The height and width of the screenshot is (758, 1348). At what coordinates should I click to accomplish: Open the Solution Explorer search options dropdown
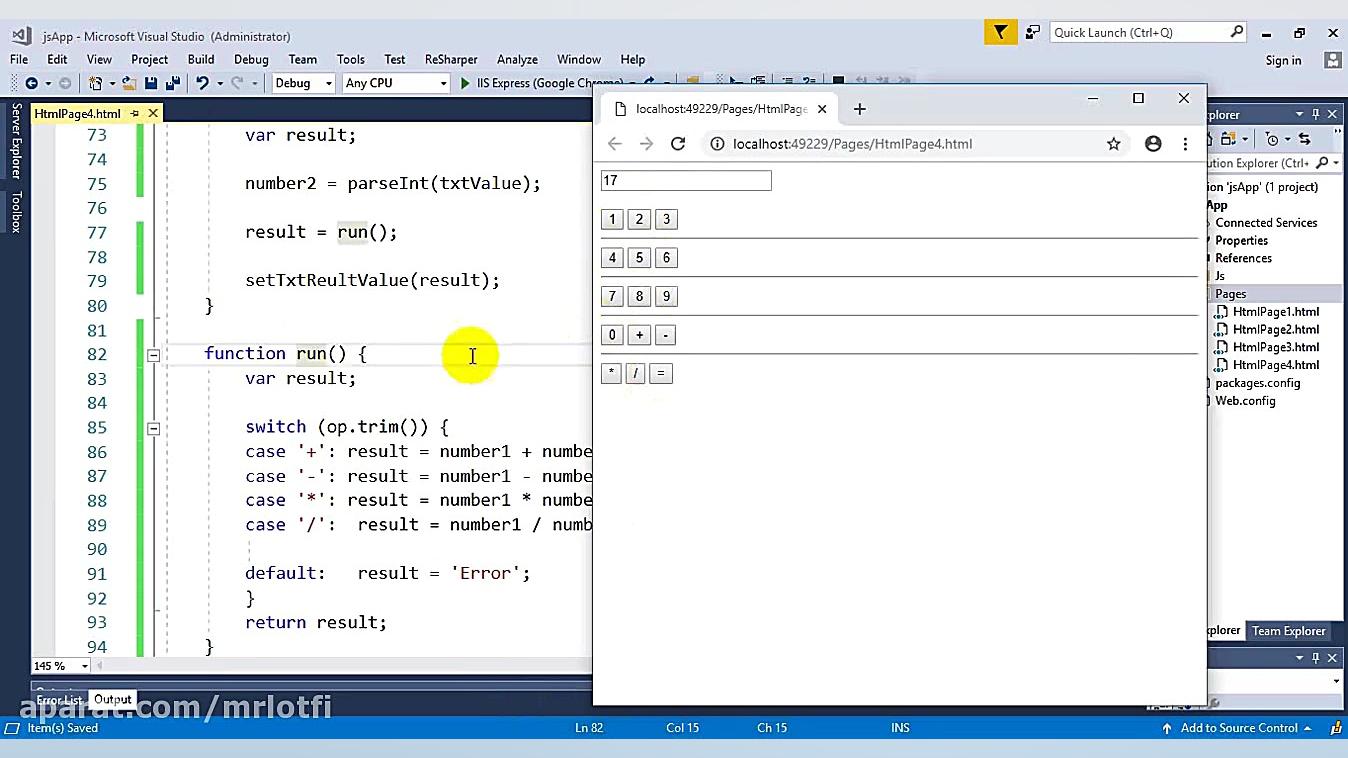coord(1336,163)
